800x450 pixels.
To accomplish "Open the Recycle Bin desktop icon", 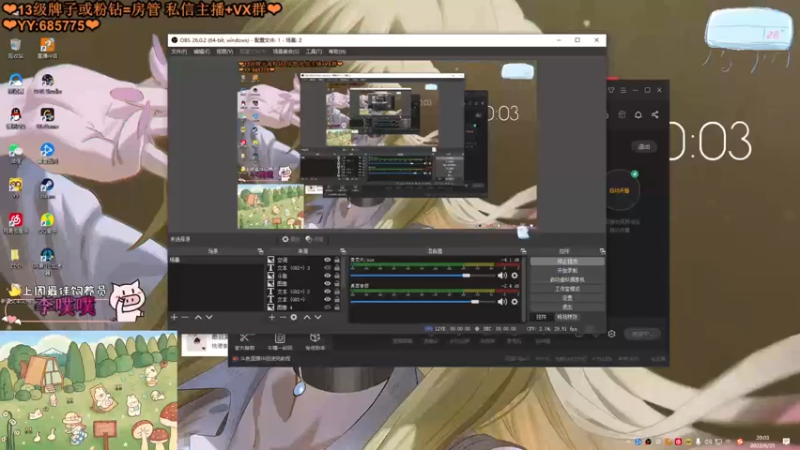I will (x=15, y=48).
